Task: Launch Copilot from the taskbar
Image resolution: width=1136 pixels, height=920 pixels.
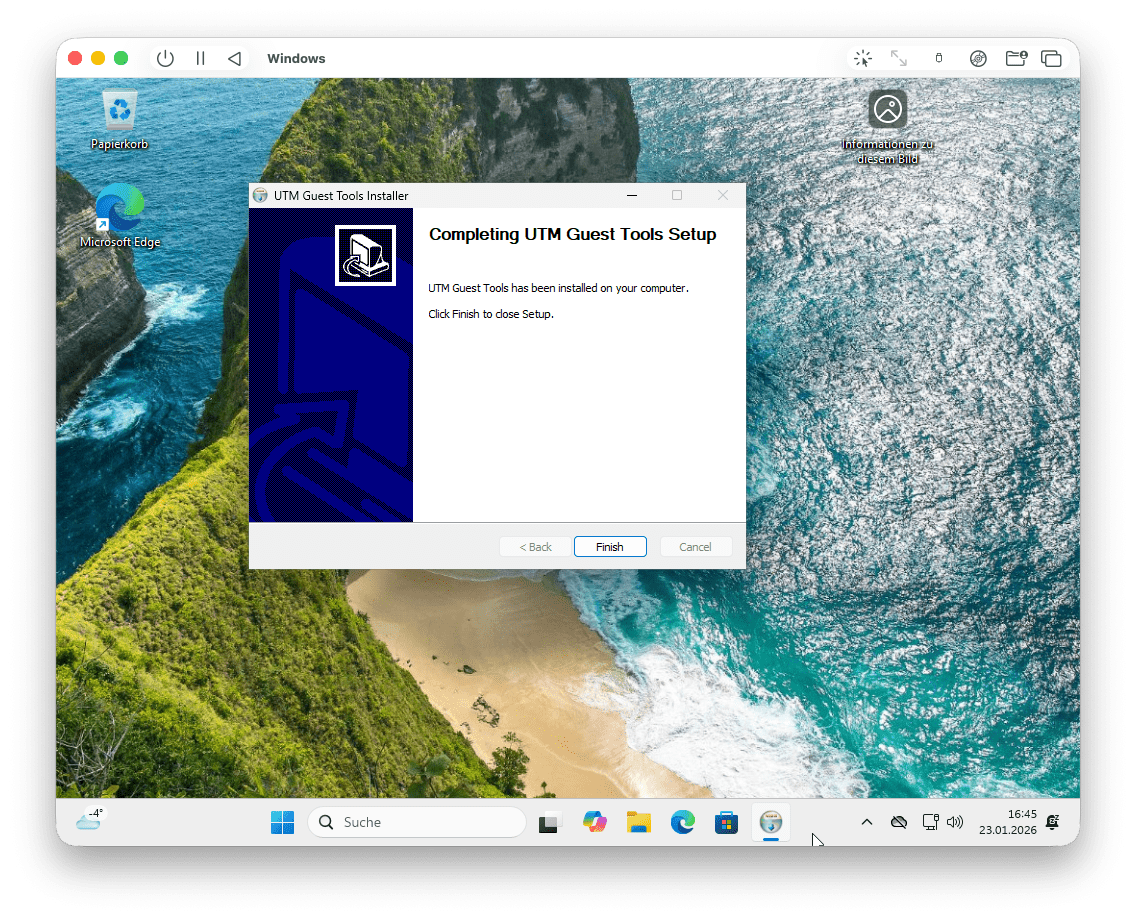Action: point(595,822)
